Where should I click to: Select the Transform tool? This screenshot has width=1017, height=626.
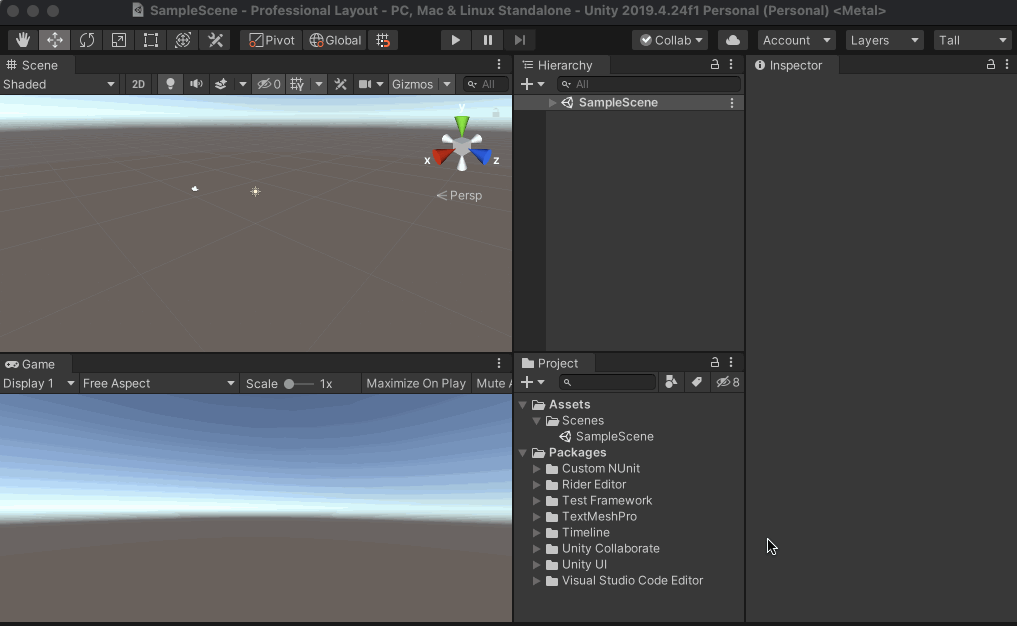click(183, 40)
